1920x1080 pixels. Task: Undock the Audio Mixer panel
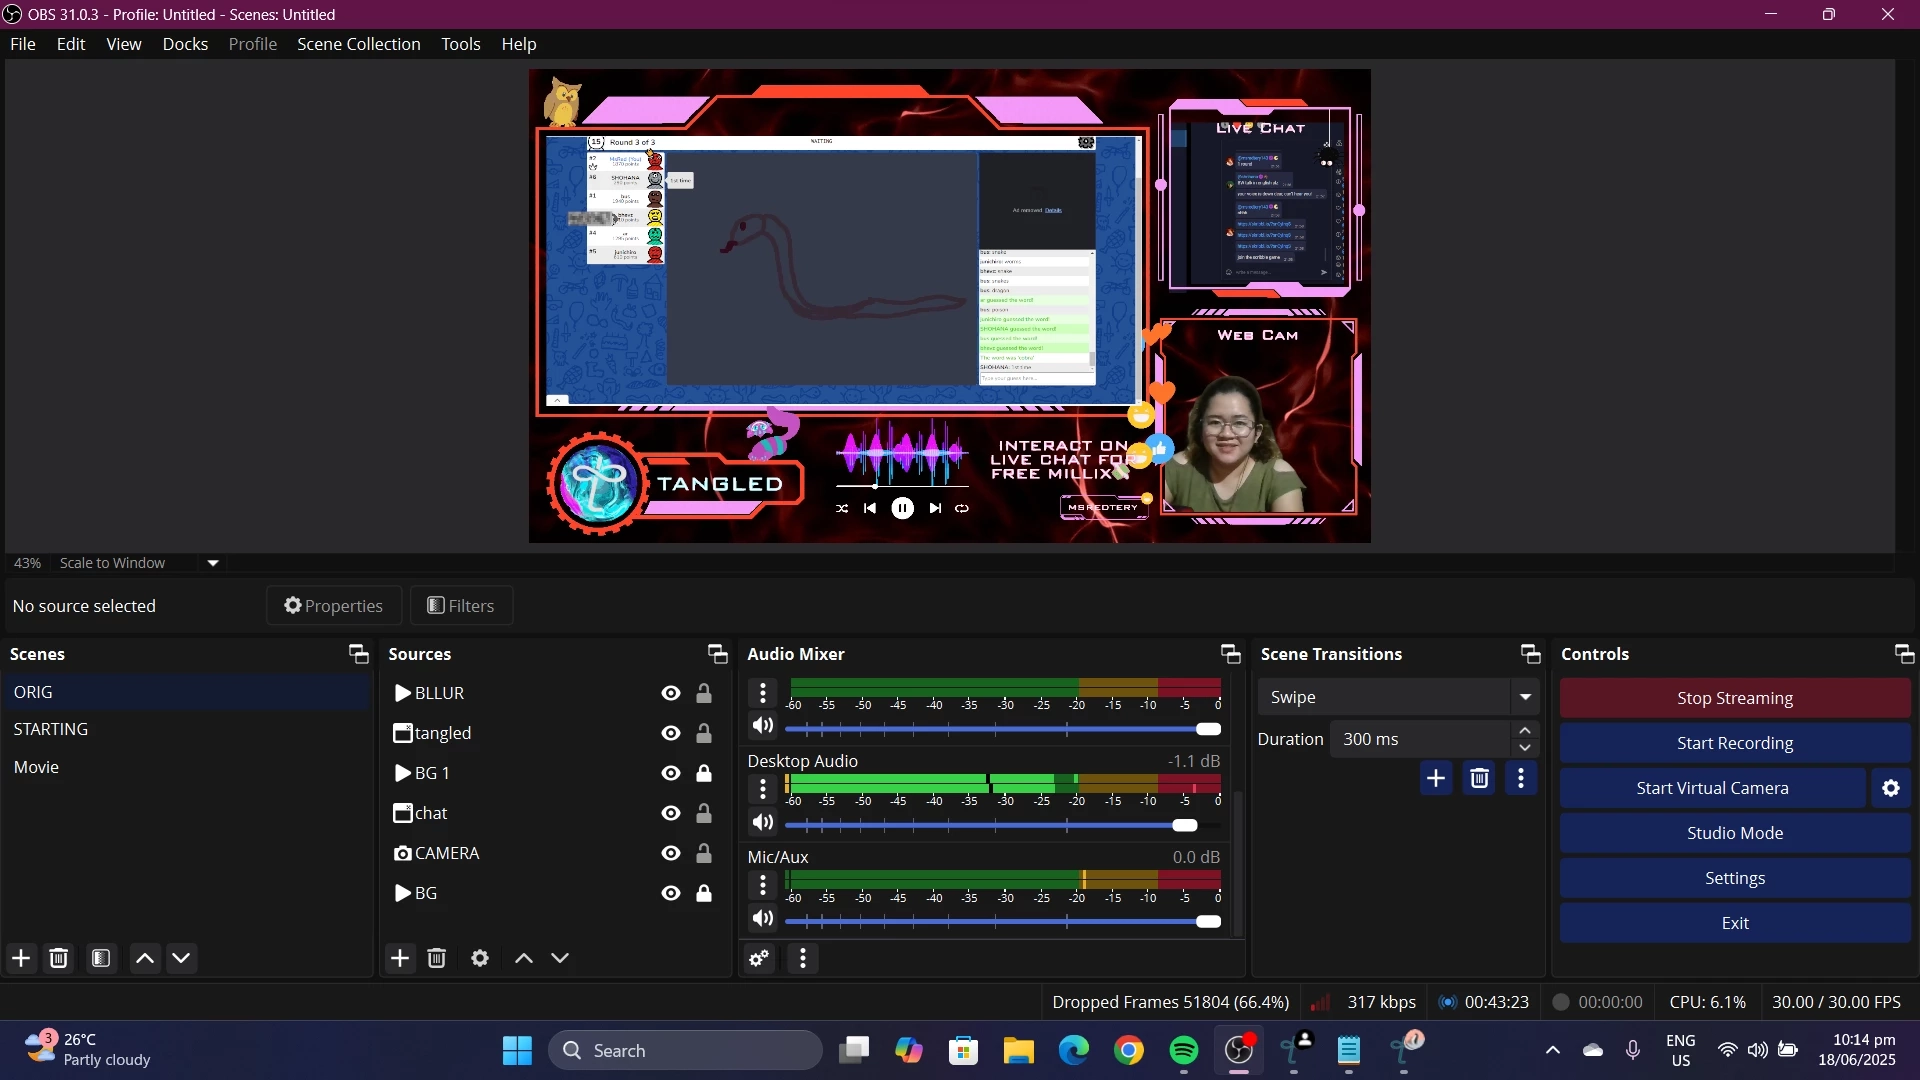tap(1231, 654)
